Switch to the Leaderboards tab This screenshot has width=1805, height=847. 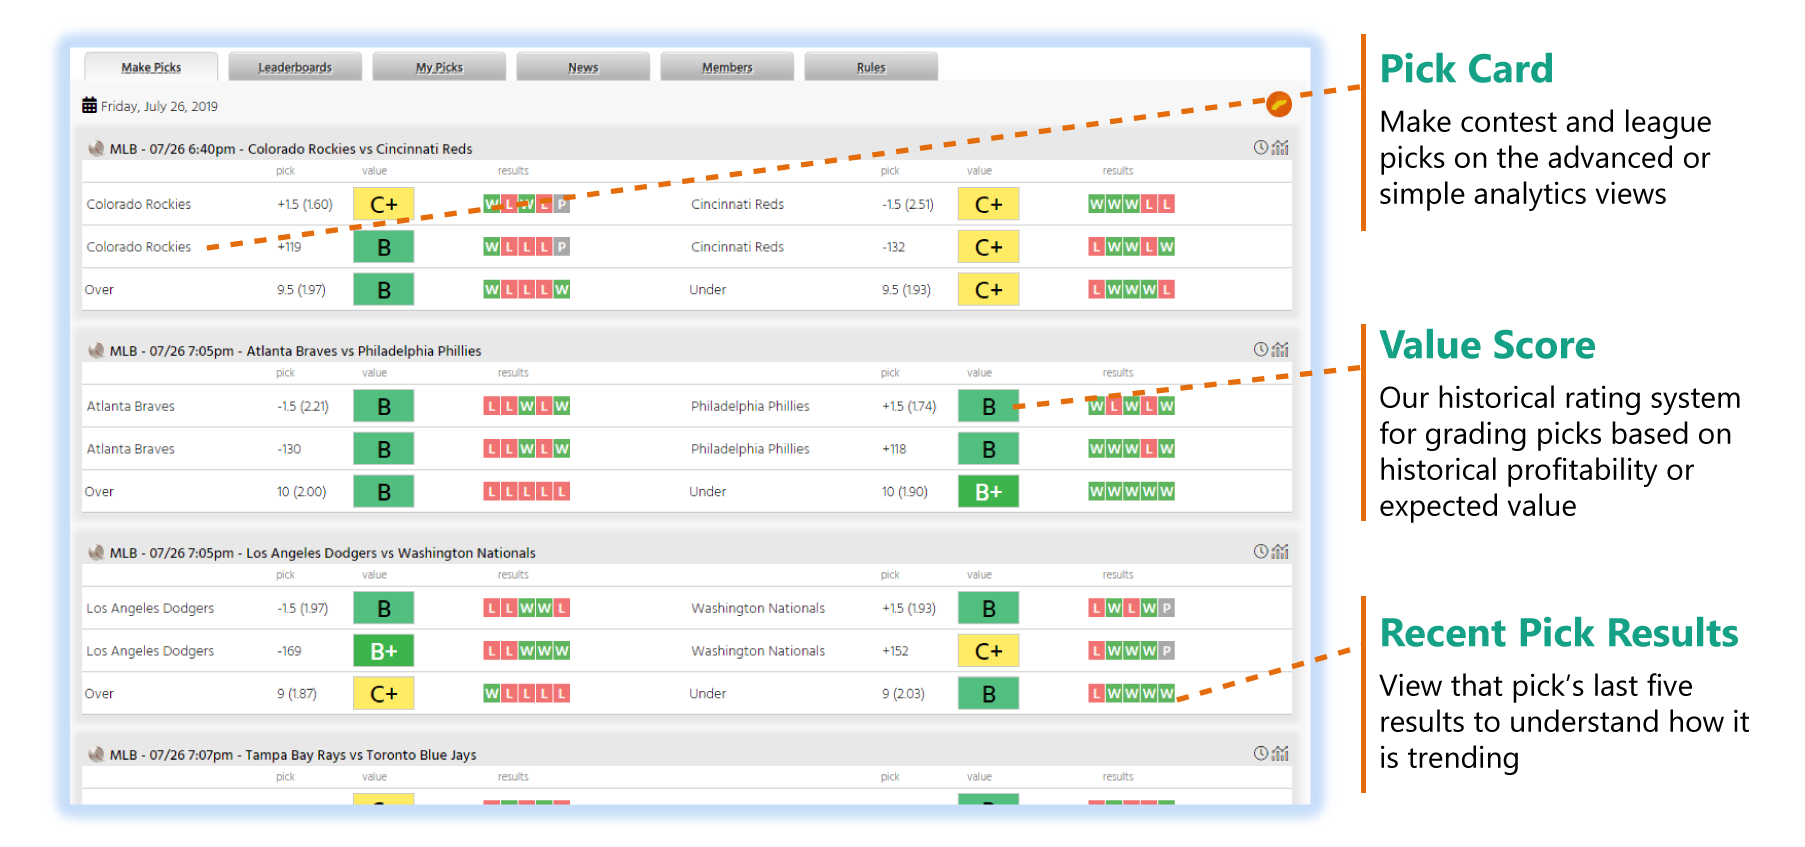coord(295,67)
